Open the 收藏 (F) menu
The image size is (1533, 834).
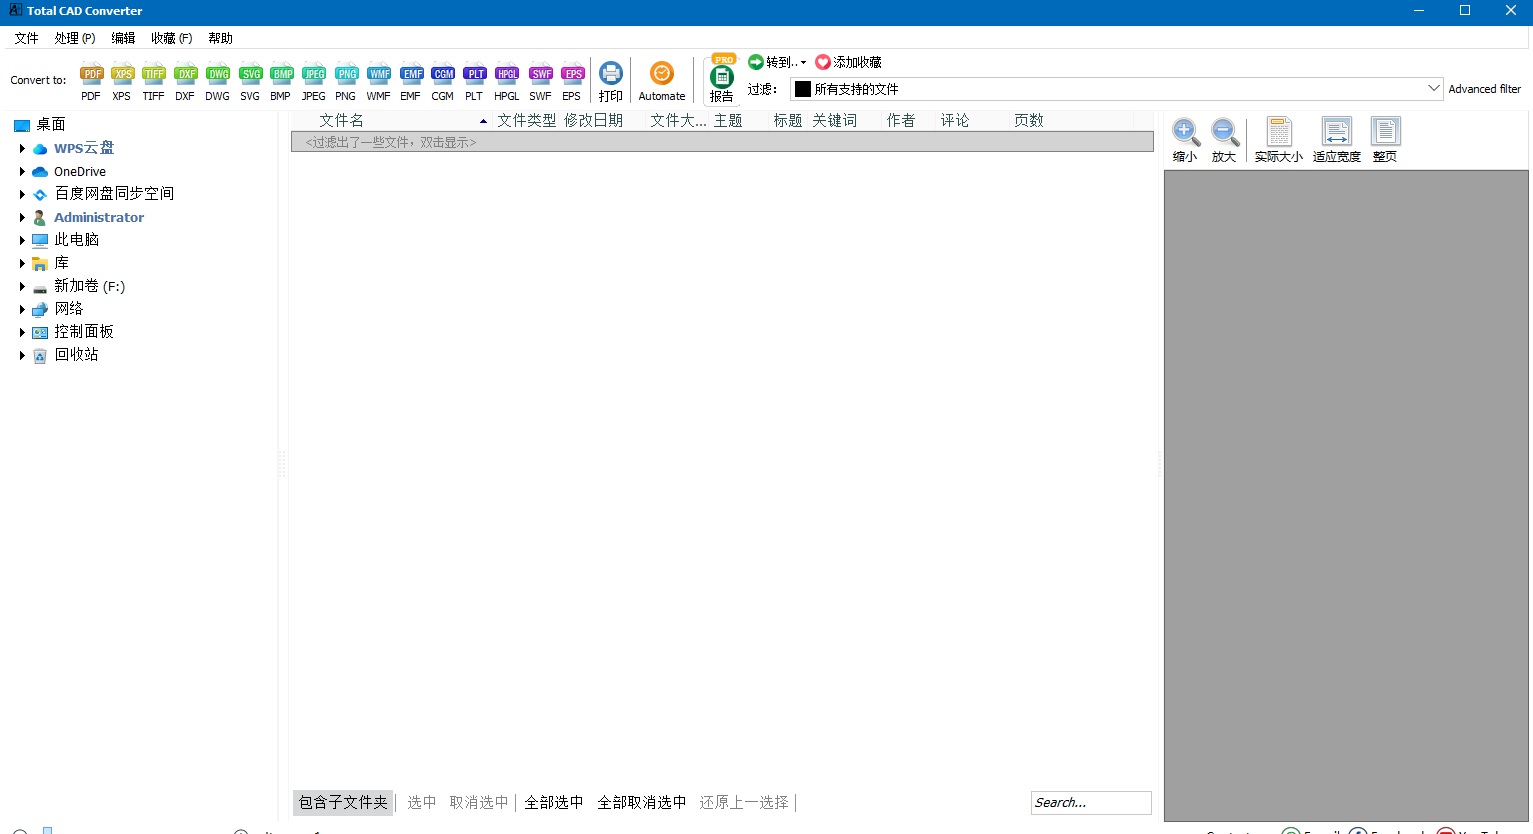click(171, 38)
